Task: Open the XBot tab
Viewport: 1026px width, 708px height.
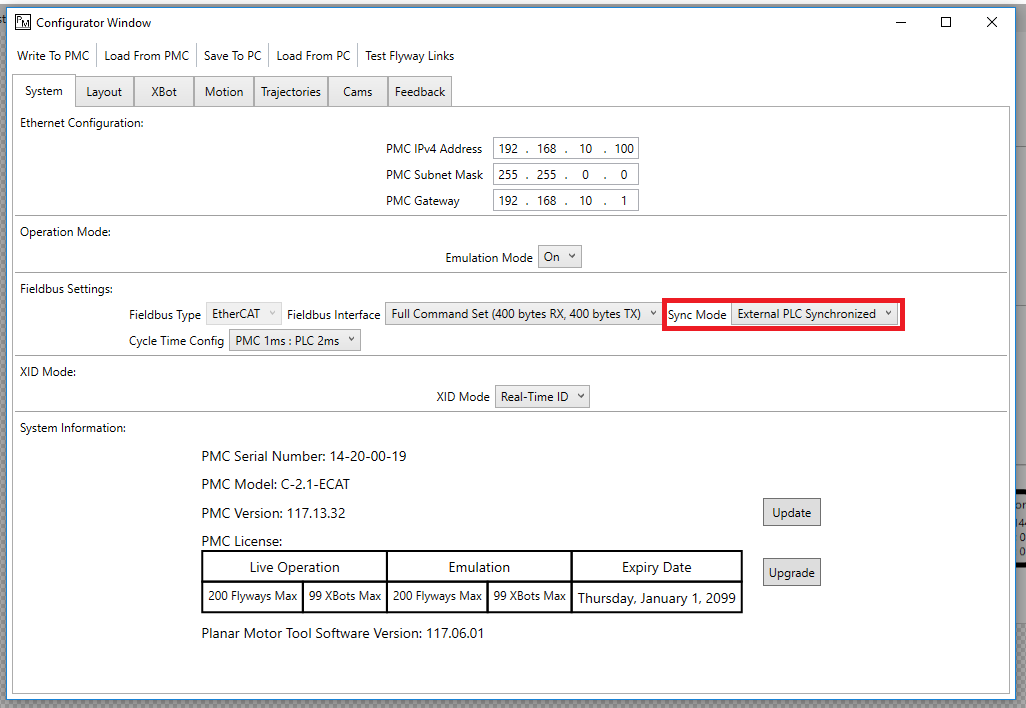Action: (164, 92)
